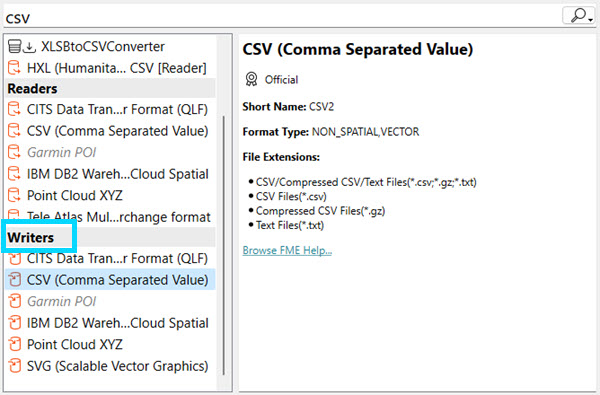Open the Browse FME Help link

pyautogui.click(x=287, y=250)
